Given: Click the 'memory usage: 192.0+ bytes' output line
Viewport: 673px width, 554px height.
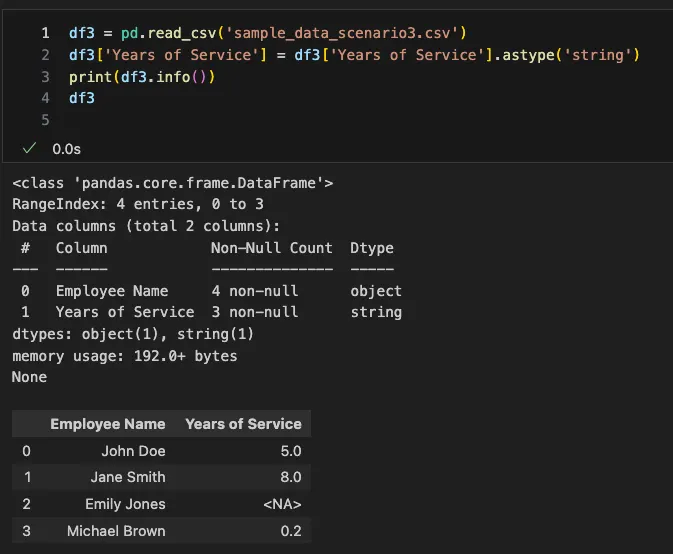Looking at the screenshot, I should pyautogui.click(x=124, y=356).
